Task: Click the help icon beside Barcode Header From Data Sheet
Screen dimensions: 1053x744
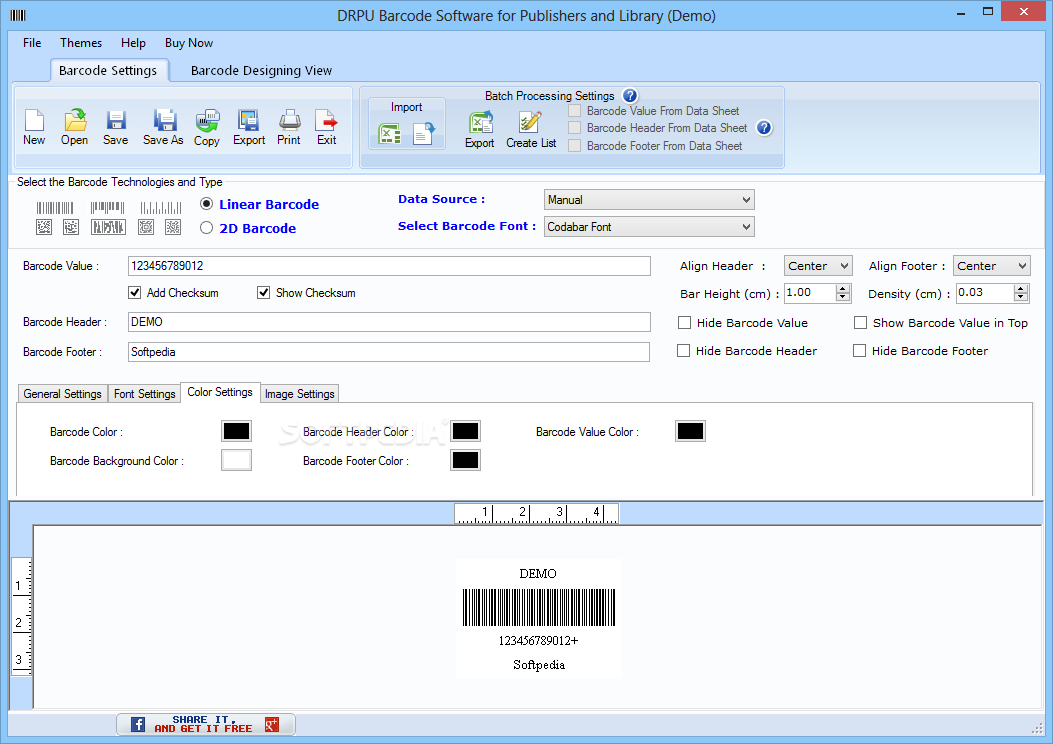Action: pos(764,128)
